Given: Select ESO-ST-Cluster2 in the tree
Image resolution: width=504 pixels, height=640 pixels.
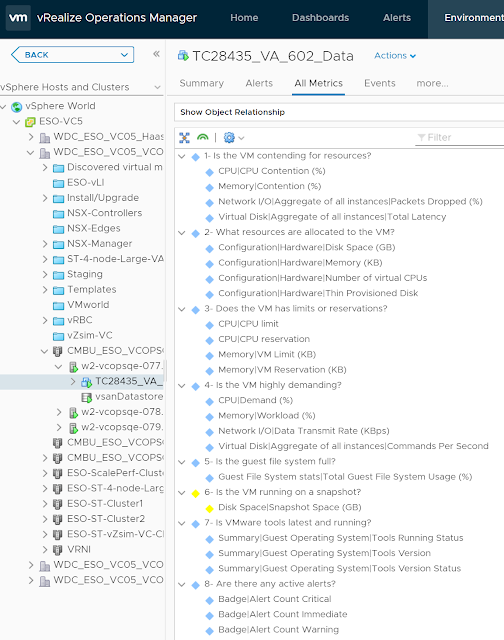Looking at the screenshot, I should 106,519.
